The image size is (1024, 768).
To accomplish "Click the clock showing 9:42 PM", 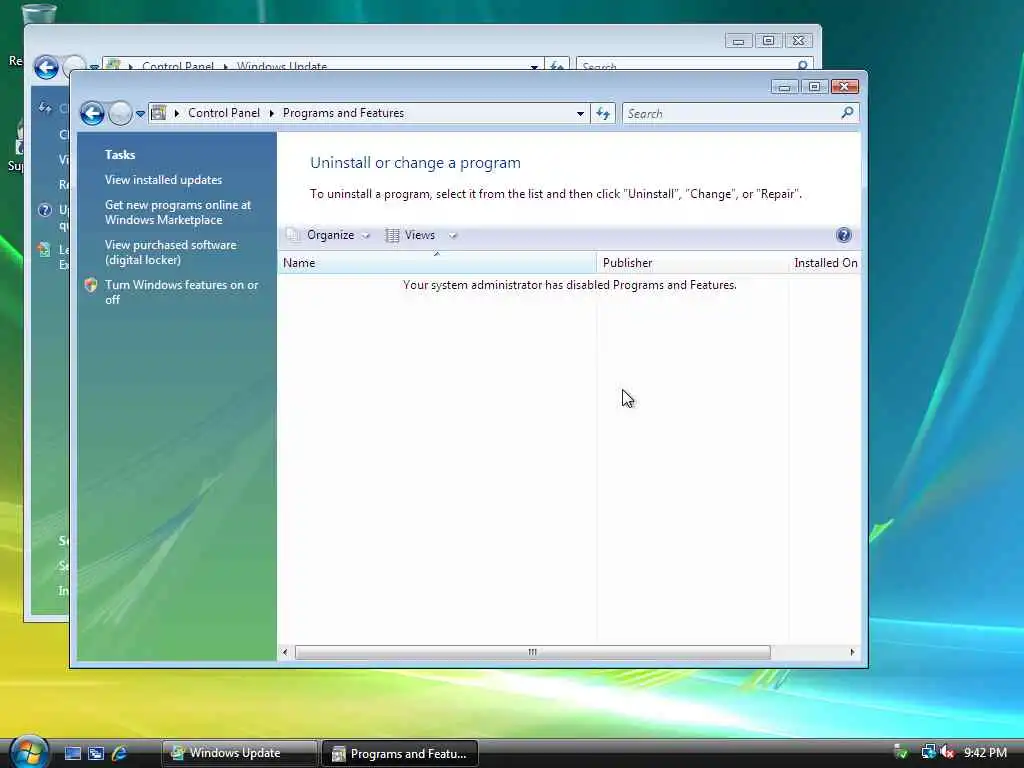I will point(985,752).
